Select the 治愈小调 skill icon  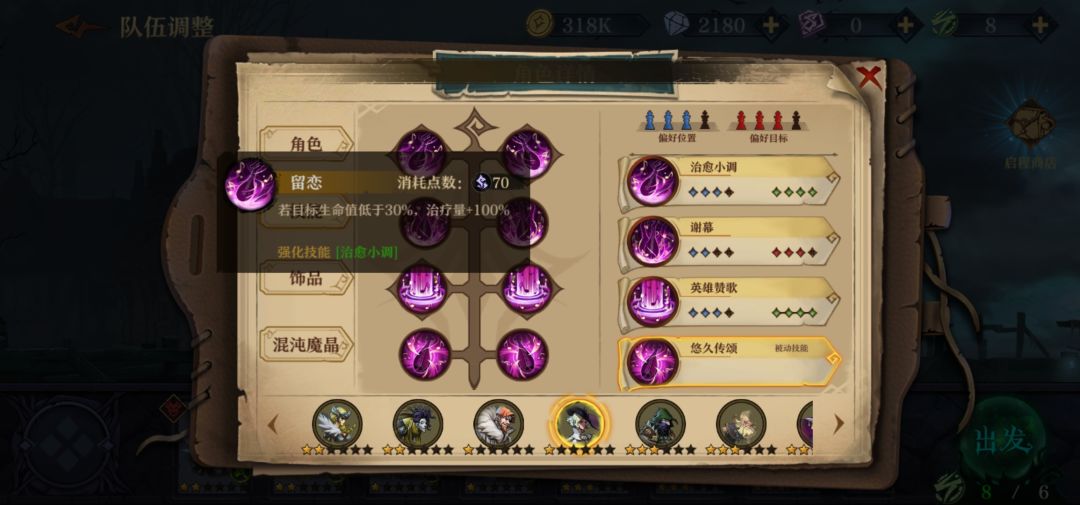tap(652, 181)
